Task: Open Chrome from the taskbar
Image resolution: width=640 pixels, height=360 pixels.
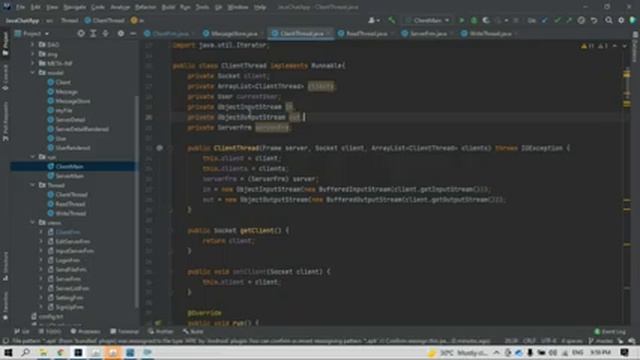Action: 60,352
